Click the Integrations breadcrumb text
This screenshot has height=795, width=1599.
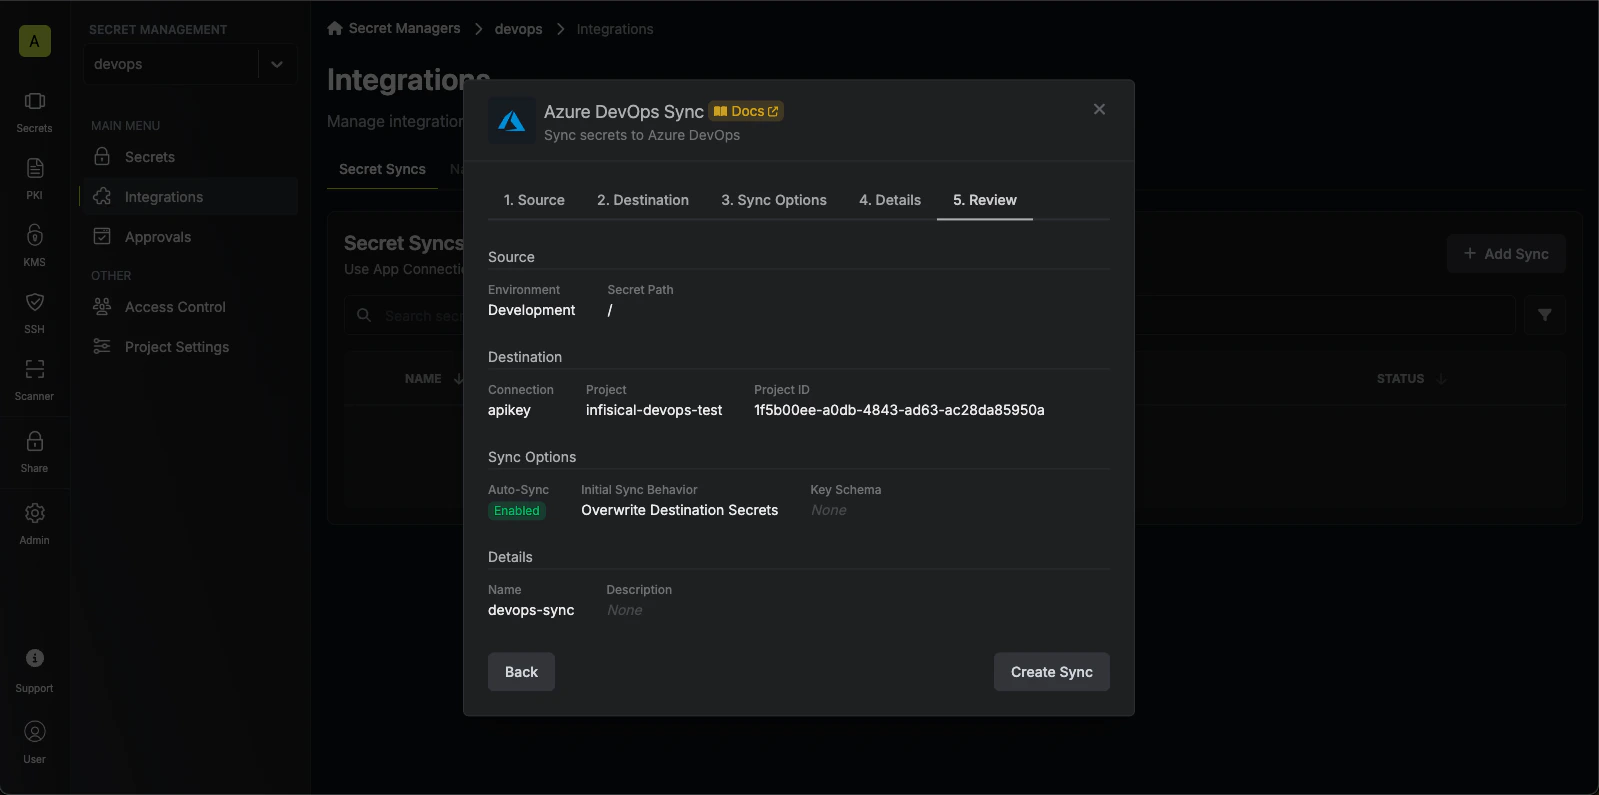615,29
